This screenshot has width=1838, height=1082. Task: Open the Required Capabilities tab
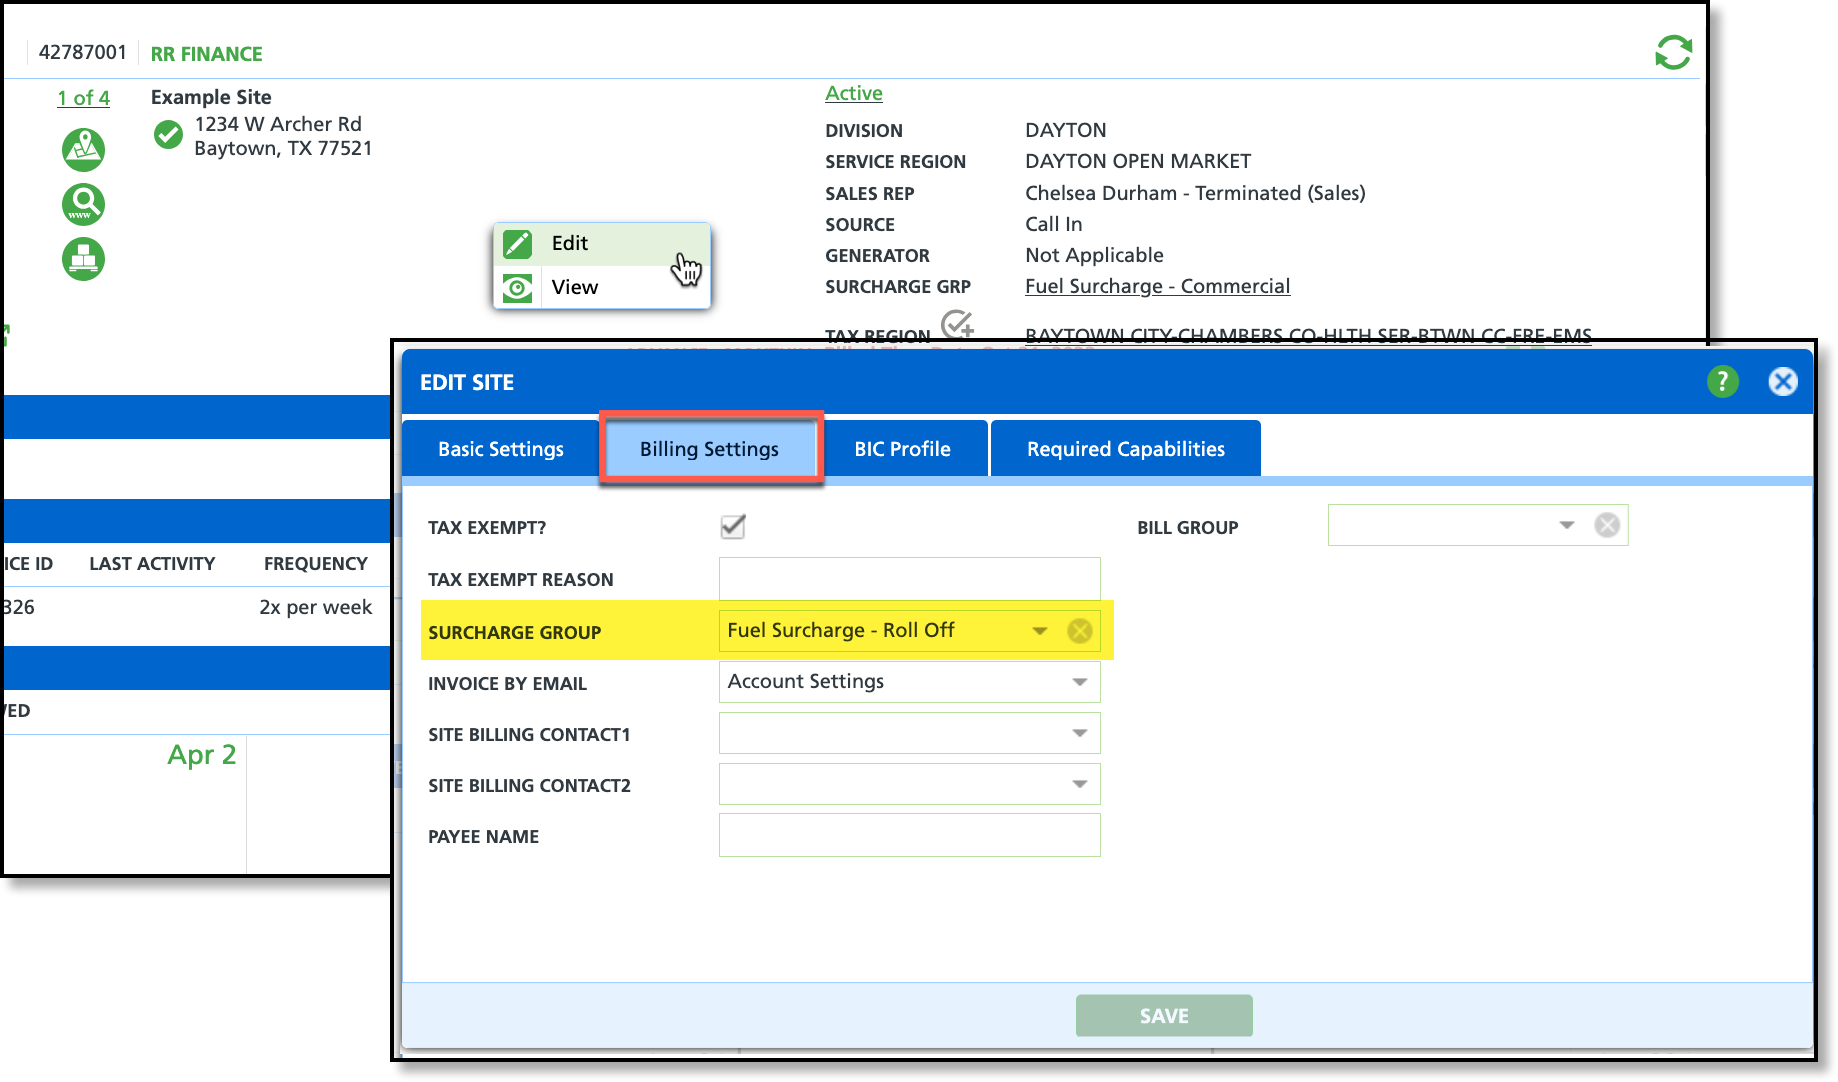(x=1126, y=449)
